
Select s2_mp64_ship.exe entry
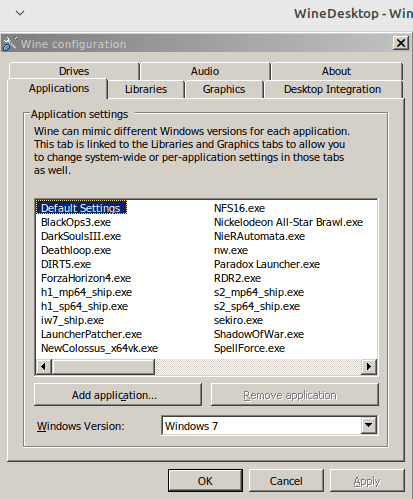(x=259, y=292)
